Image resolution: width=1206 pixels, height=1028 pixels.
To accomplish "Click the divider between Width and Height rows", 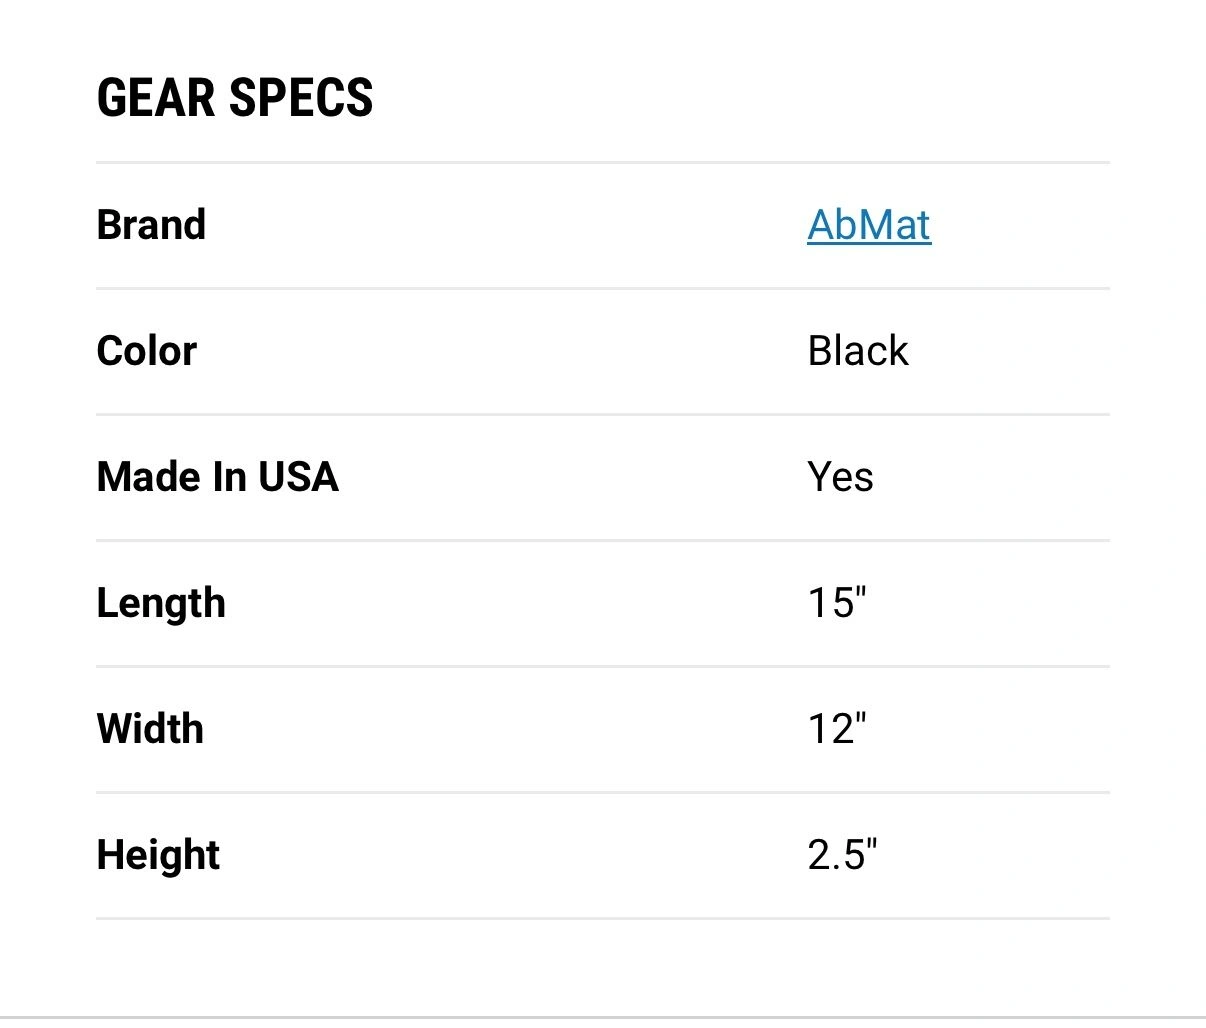I will tap(603, 792).
